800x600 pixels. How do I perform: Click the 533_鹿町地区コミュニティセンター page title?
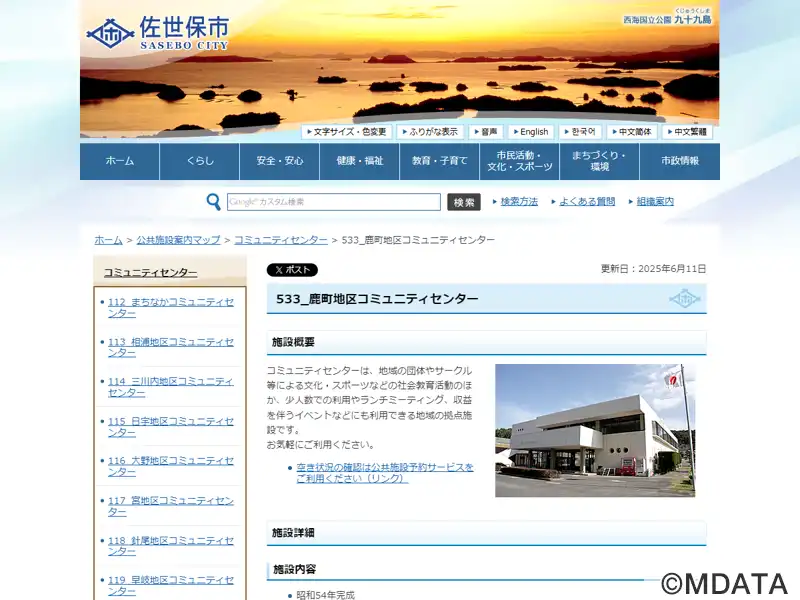coord(377,299)
